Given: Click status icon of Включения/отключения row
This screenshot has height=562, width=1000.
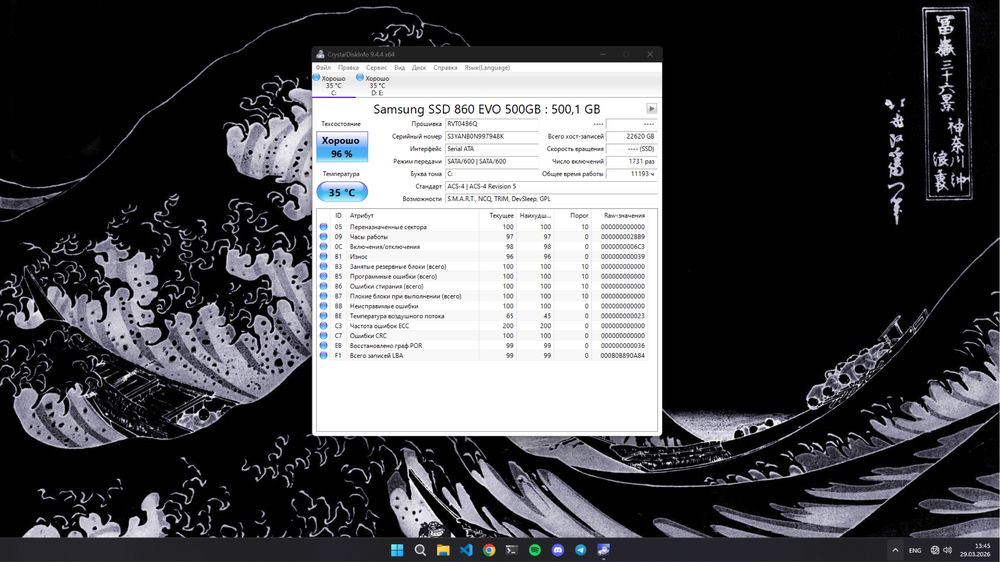Looking at the screenshot, I should [x=323, y=247].
